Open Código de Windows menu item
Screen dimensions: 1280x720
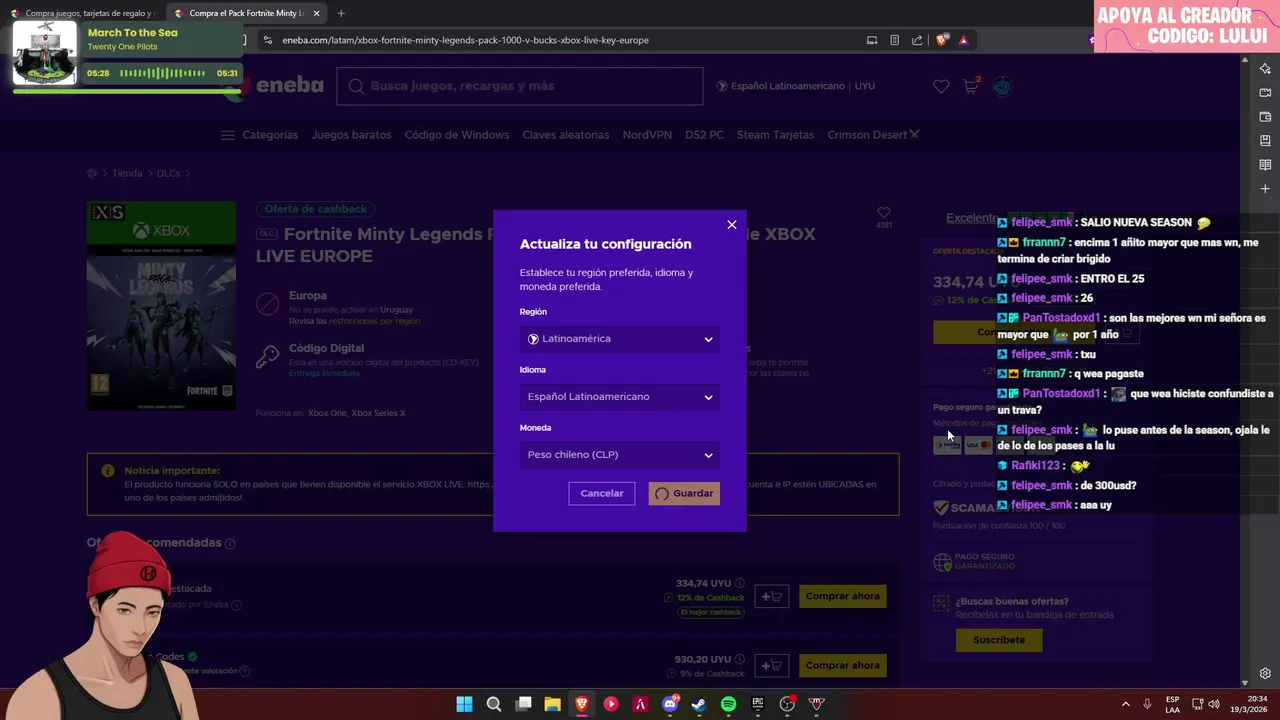(457, 135)
